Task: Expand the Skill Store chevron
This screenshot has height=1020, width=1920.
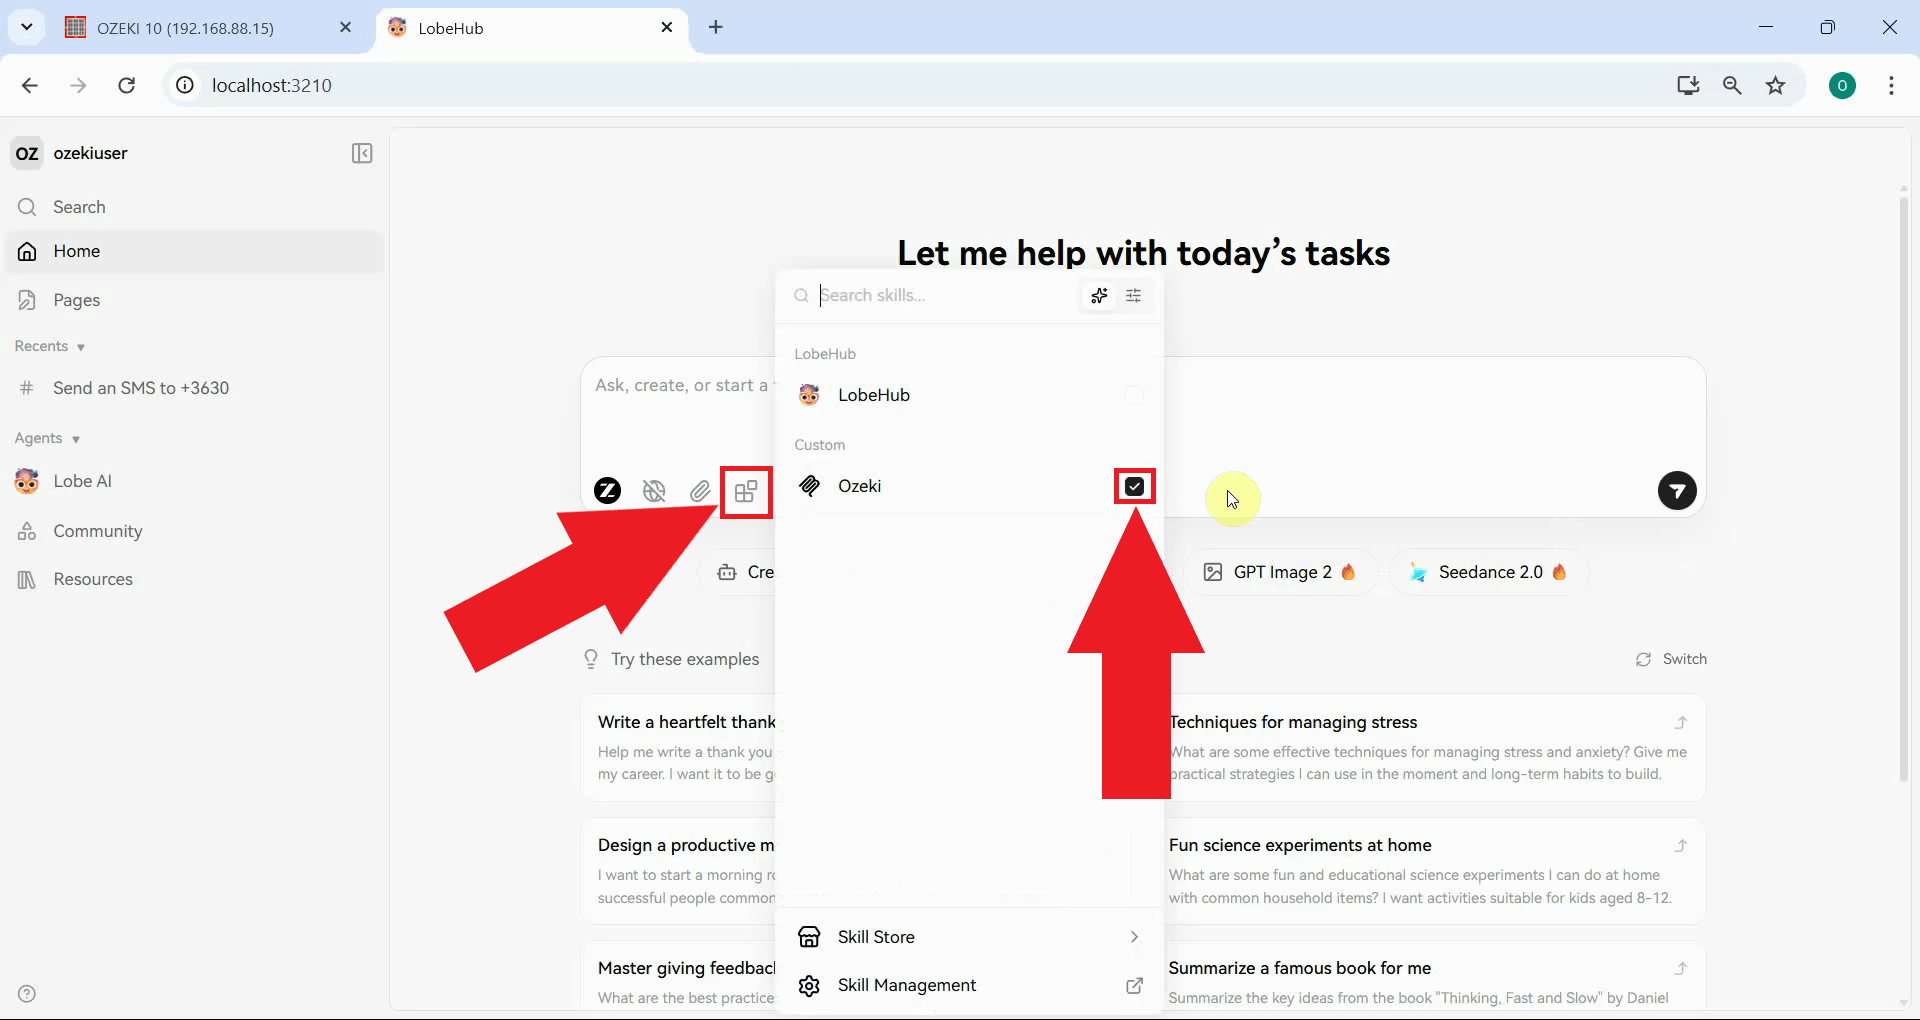Action: [1134, 937]
